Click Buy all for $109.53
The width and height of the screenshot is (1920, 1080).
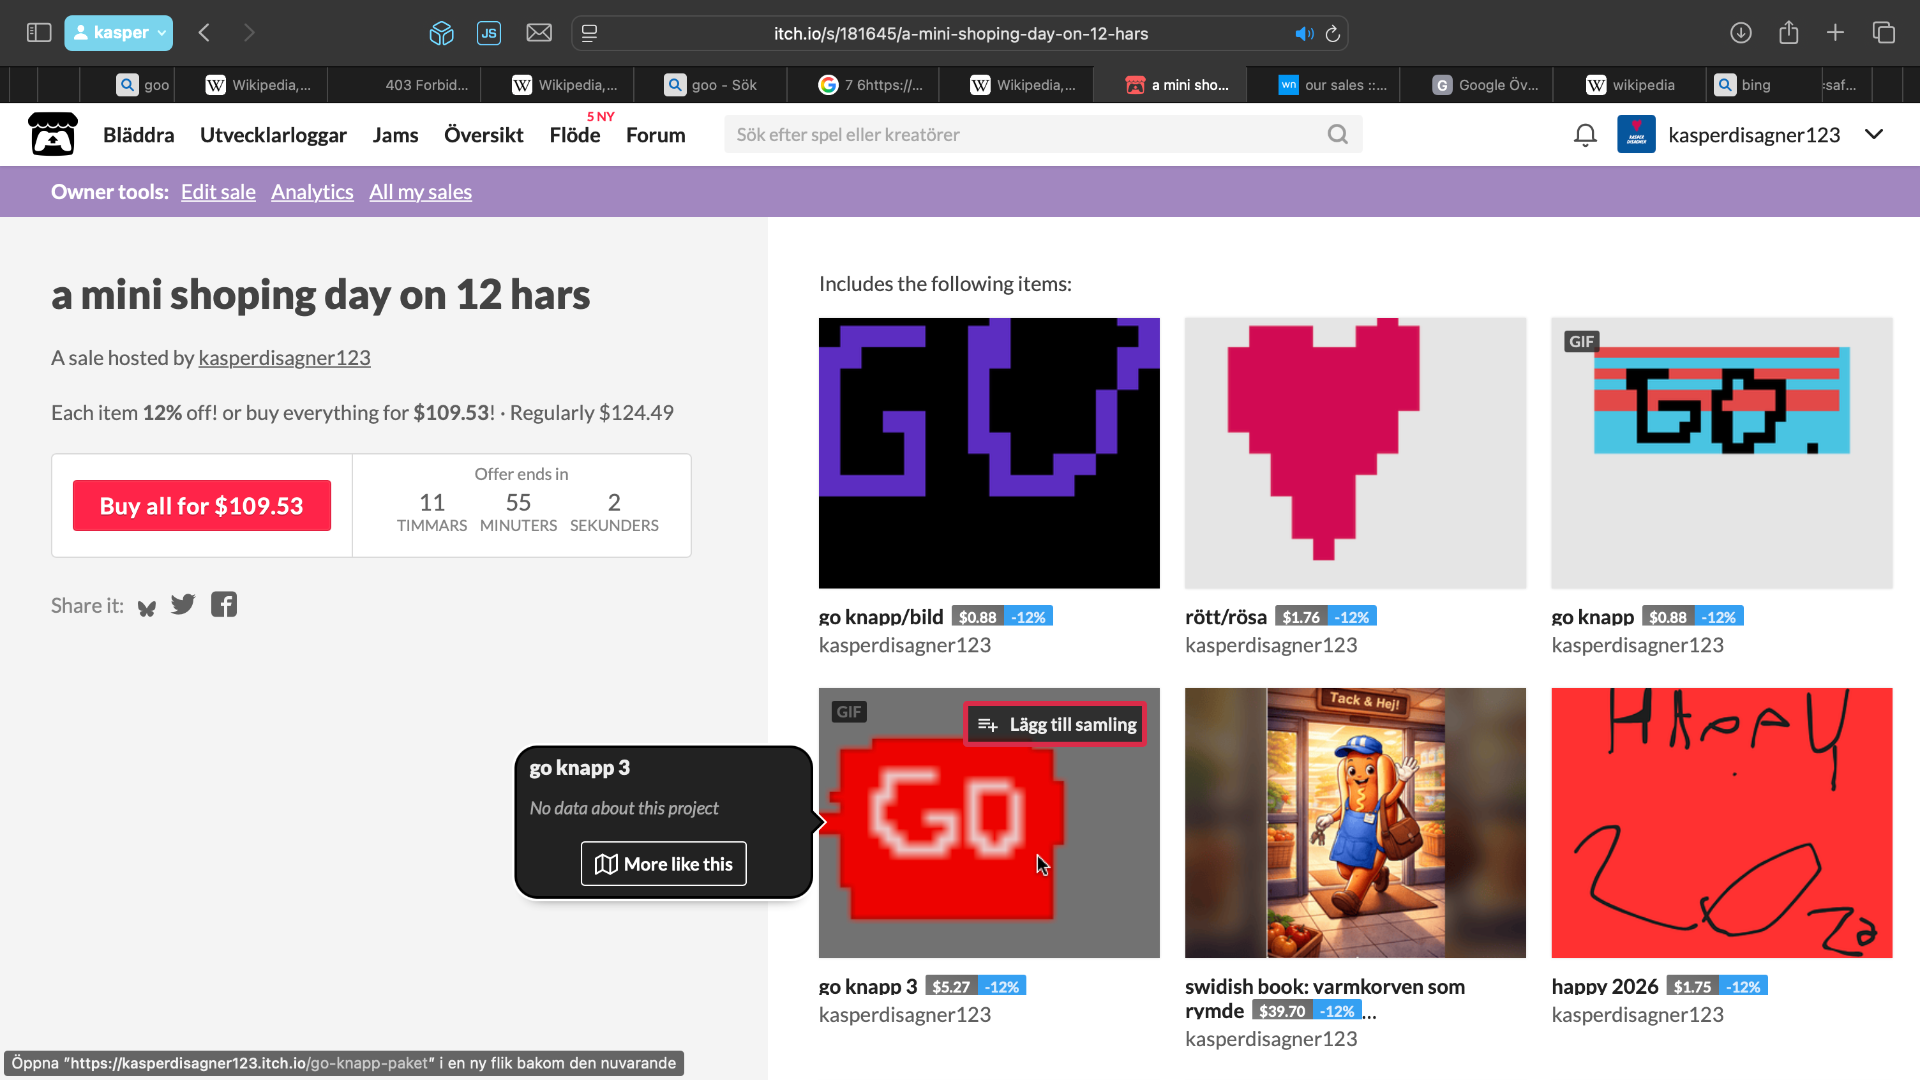tap(201, 506)
